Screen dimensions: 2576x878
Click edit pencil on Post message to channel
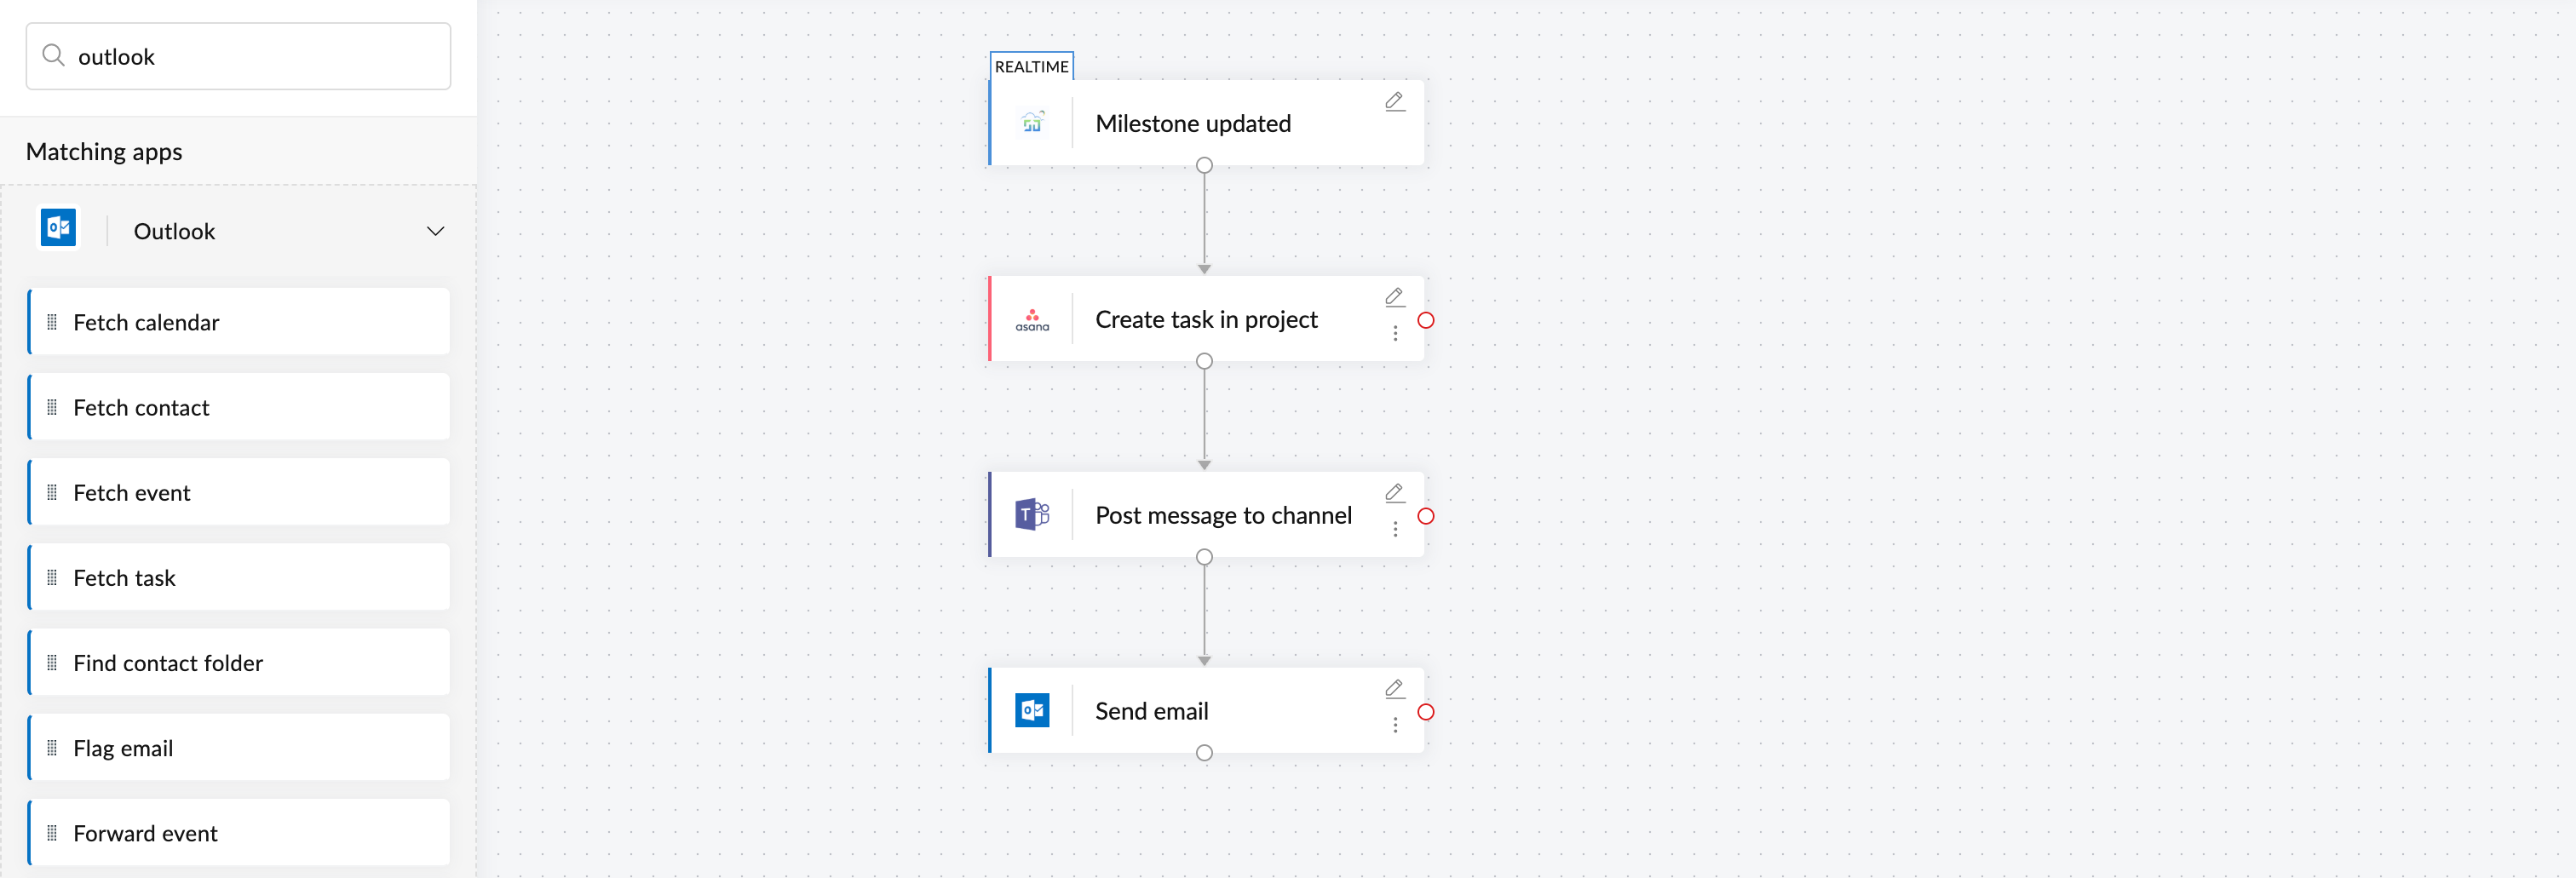(x=1394, y=493)
